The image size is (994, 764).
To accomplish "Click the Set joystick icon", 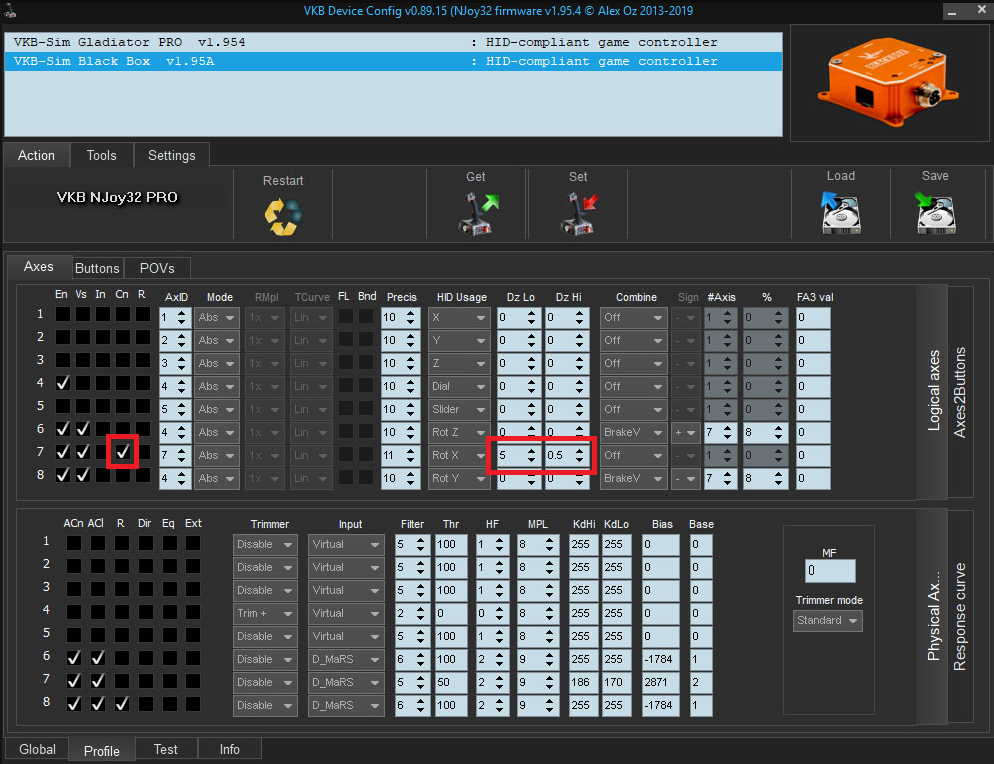I will [x=579, y=214].
